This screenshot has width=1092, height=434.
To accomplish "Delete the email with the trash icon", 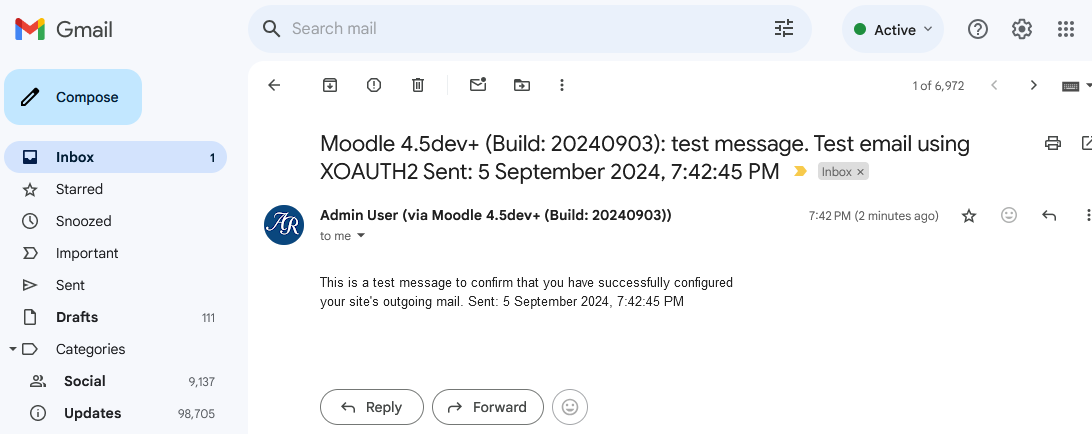I will pyautogui.click(x=418, y=85).
